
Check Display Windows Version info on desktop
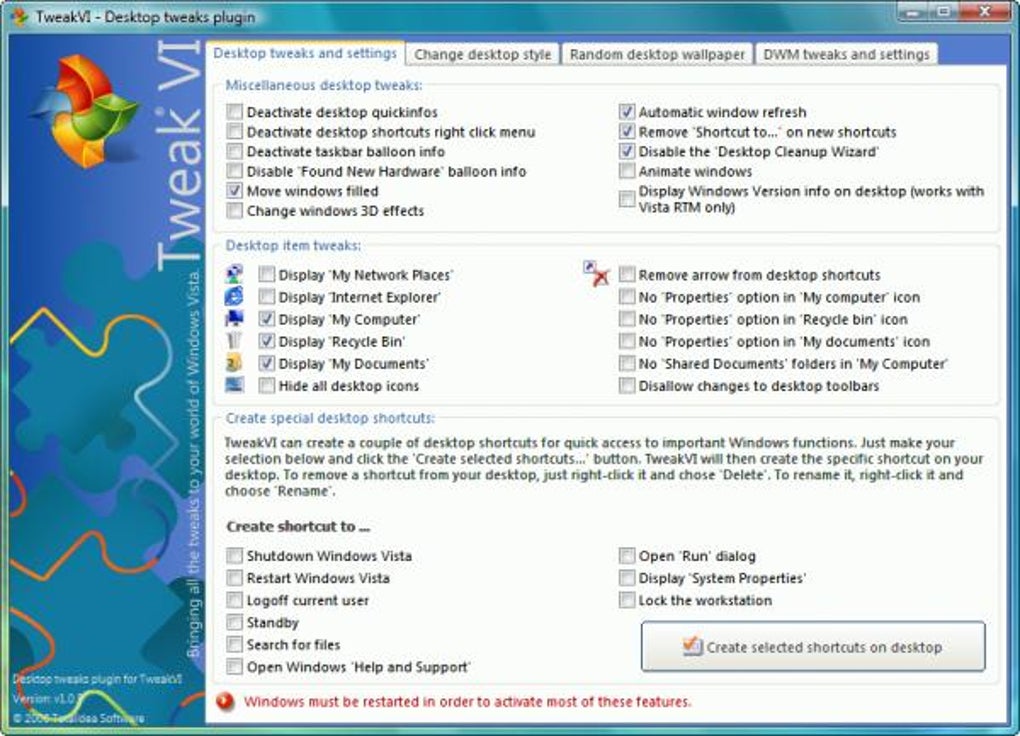click(626, 198)
